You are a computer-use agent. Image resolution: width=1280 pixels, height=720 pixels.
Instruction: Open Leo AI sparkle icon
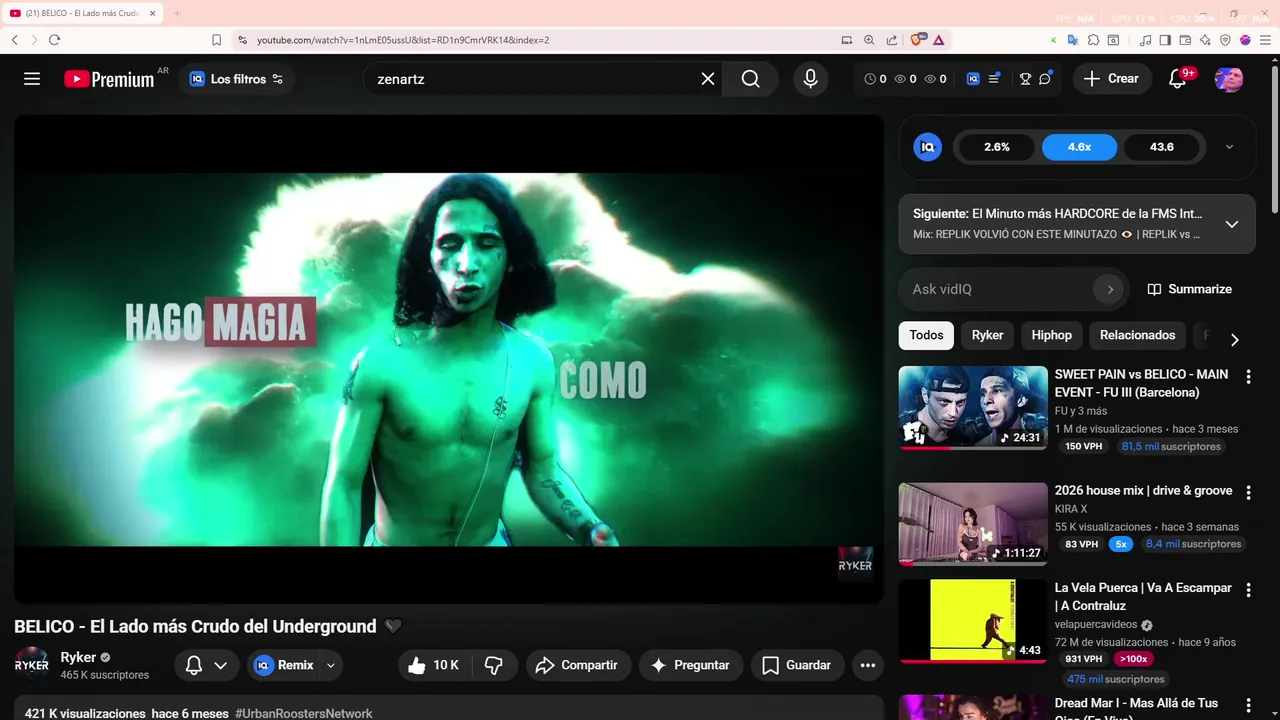[1205, 40]
